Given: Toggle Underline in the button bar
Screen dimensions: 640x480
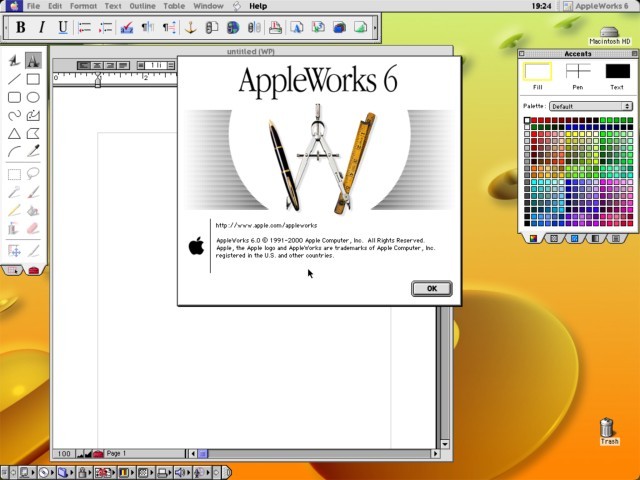Looking at the screenshot, I should pos(63,27).
